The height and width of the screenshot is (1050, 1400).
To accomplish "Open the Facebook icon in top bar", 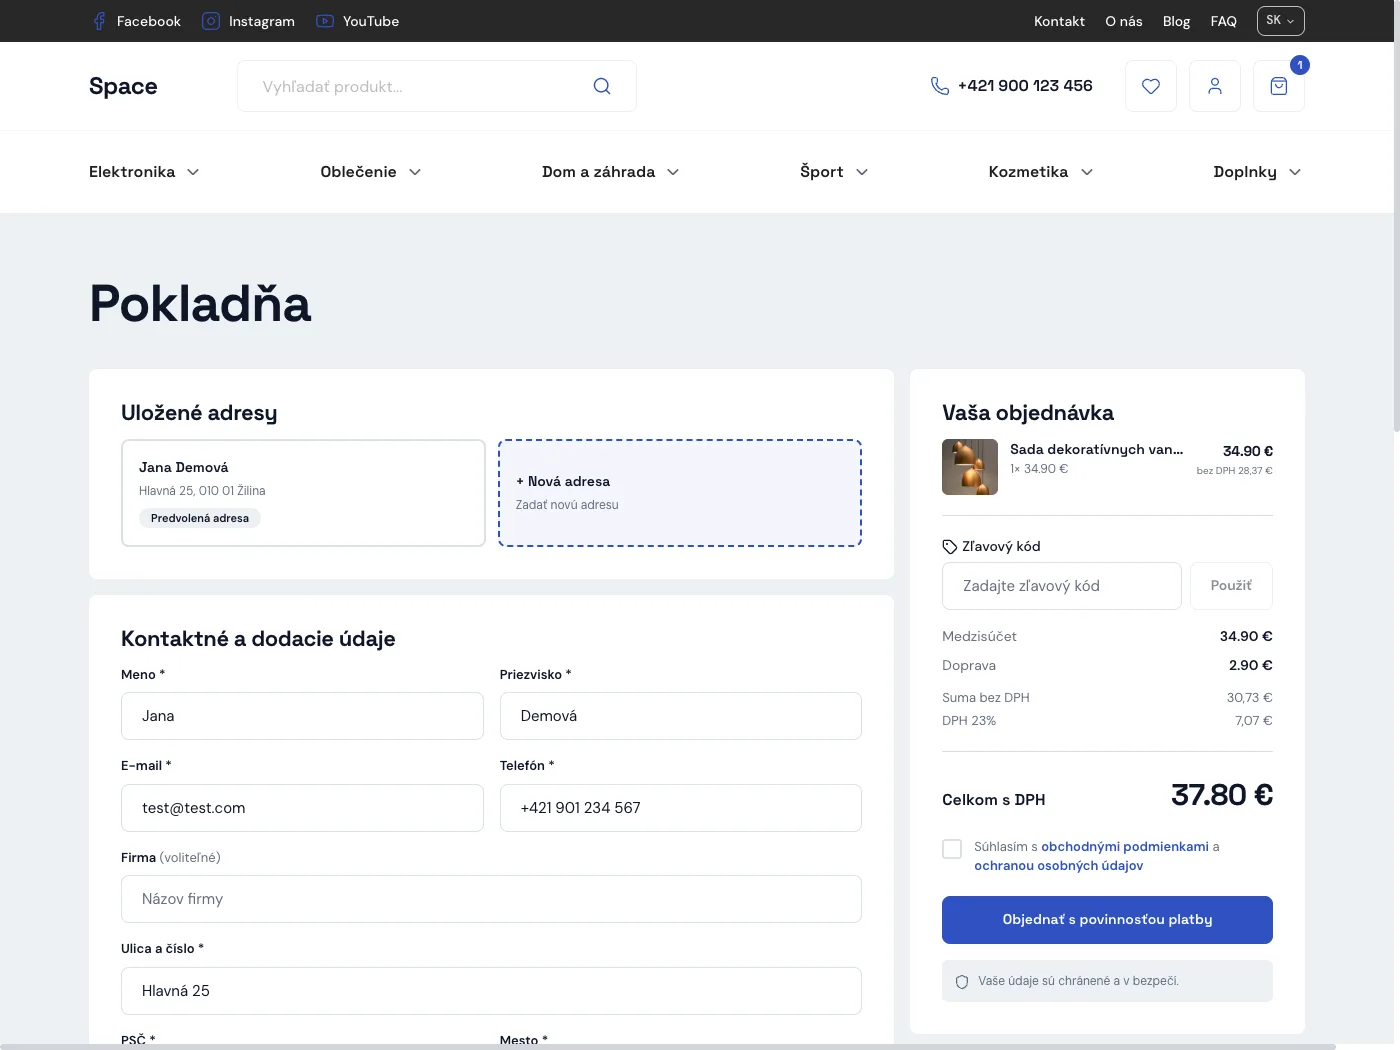I will [x=99, y=21].
